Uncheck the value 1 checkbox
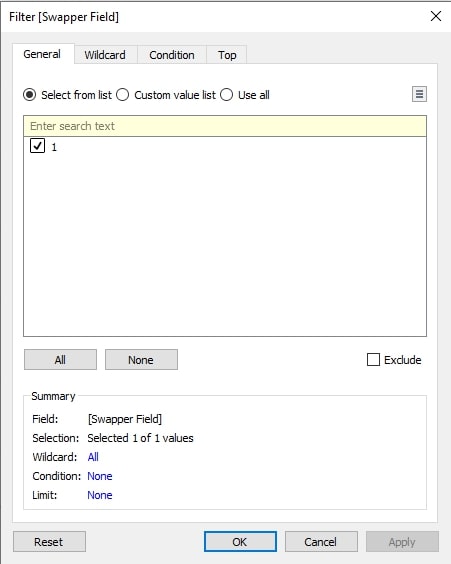The width and height of the screenshot is (451, 564). (37, 146)
